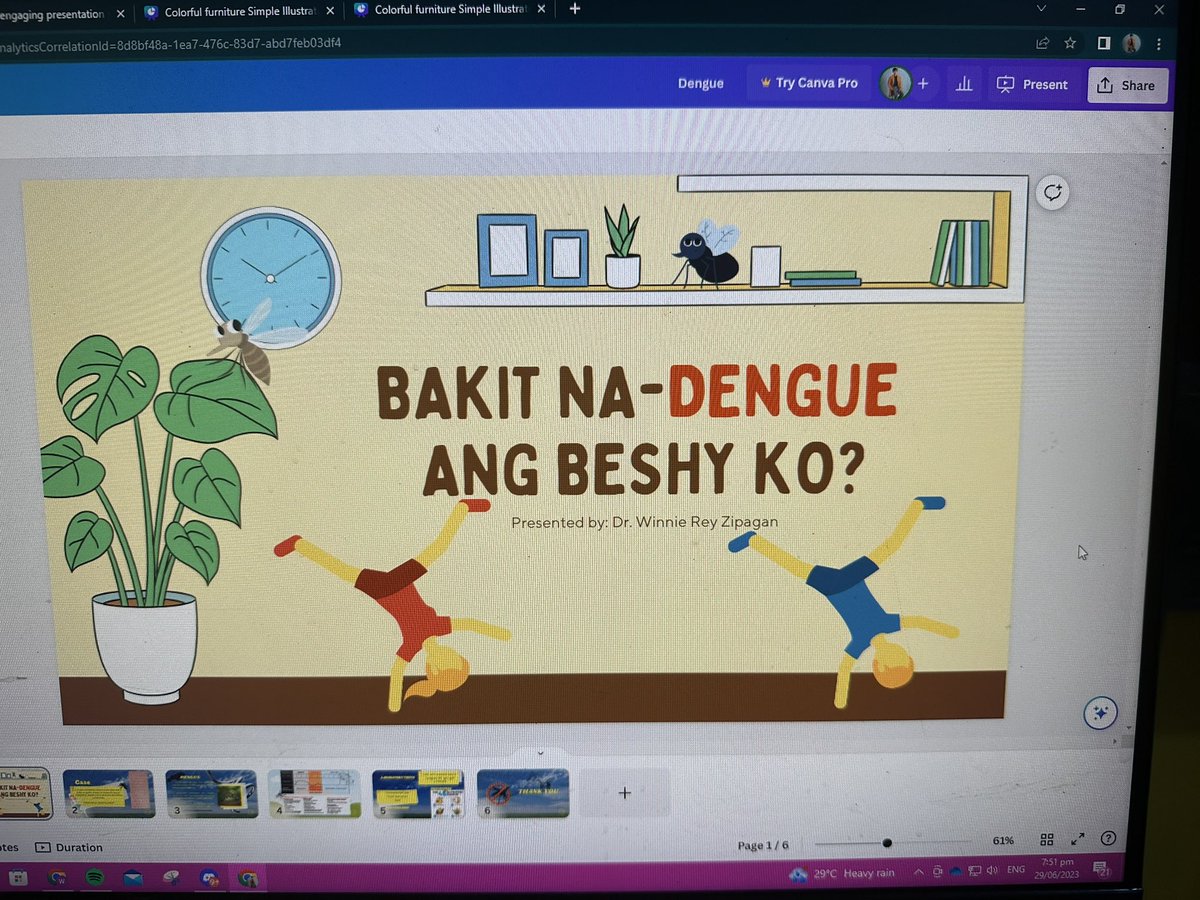
Task: Add a comment on the page
Action: pyautogui.click(x=1052, y=193)
